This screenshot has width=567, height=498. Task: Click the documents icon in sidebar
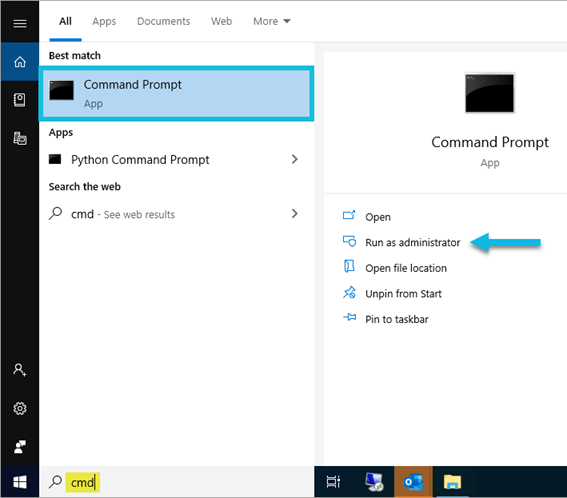(20, 139)
